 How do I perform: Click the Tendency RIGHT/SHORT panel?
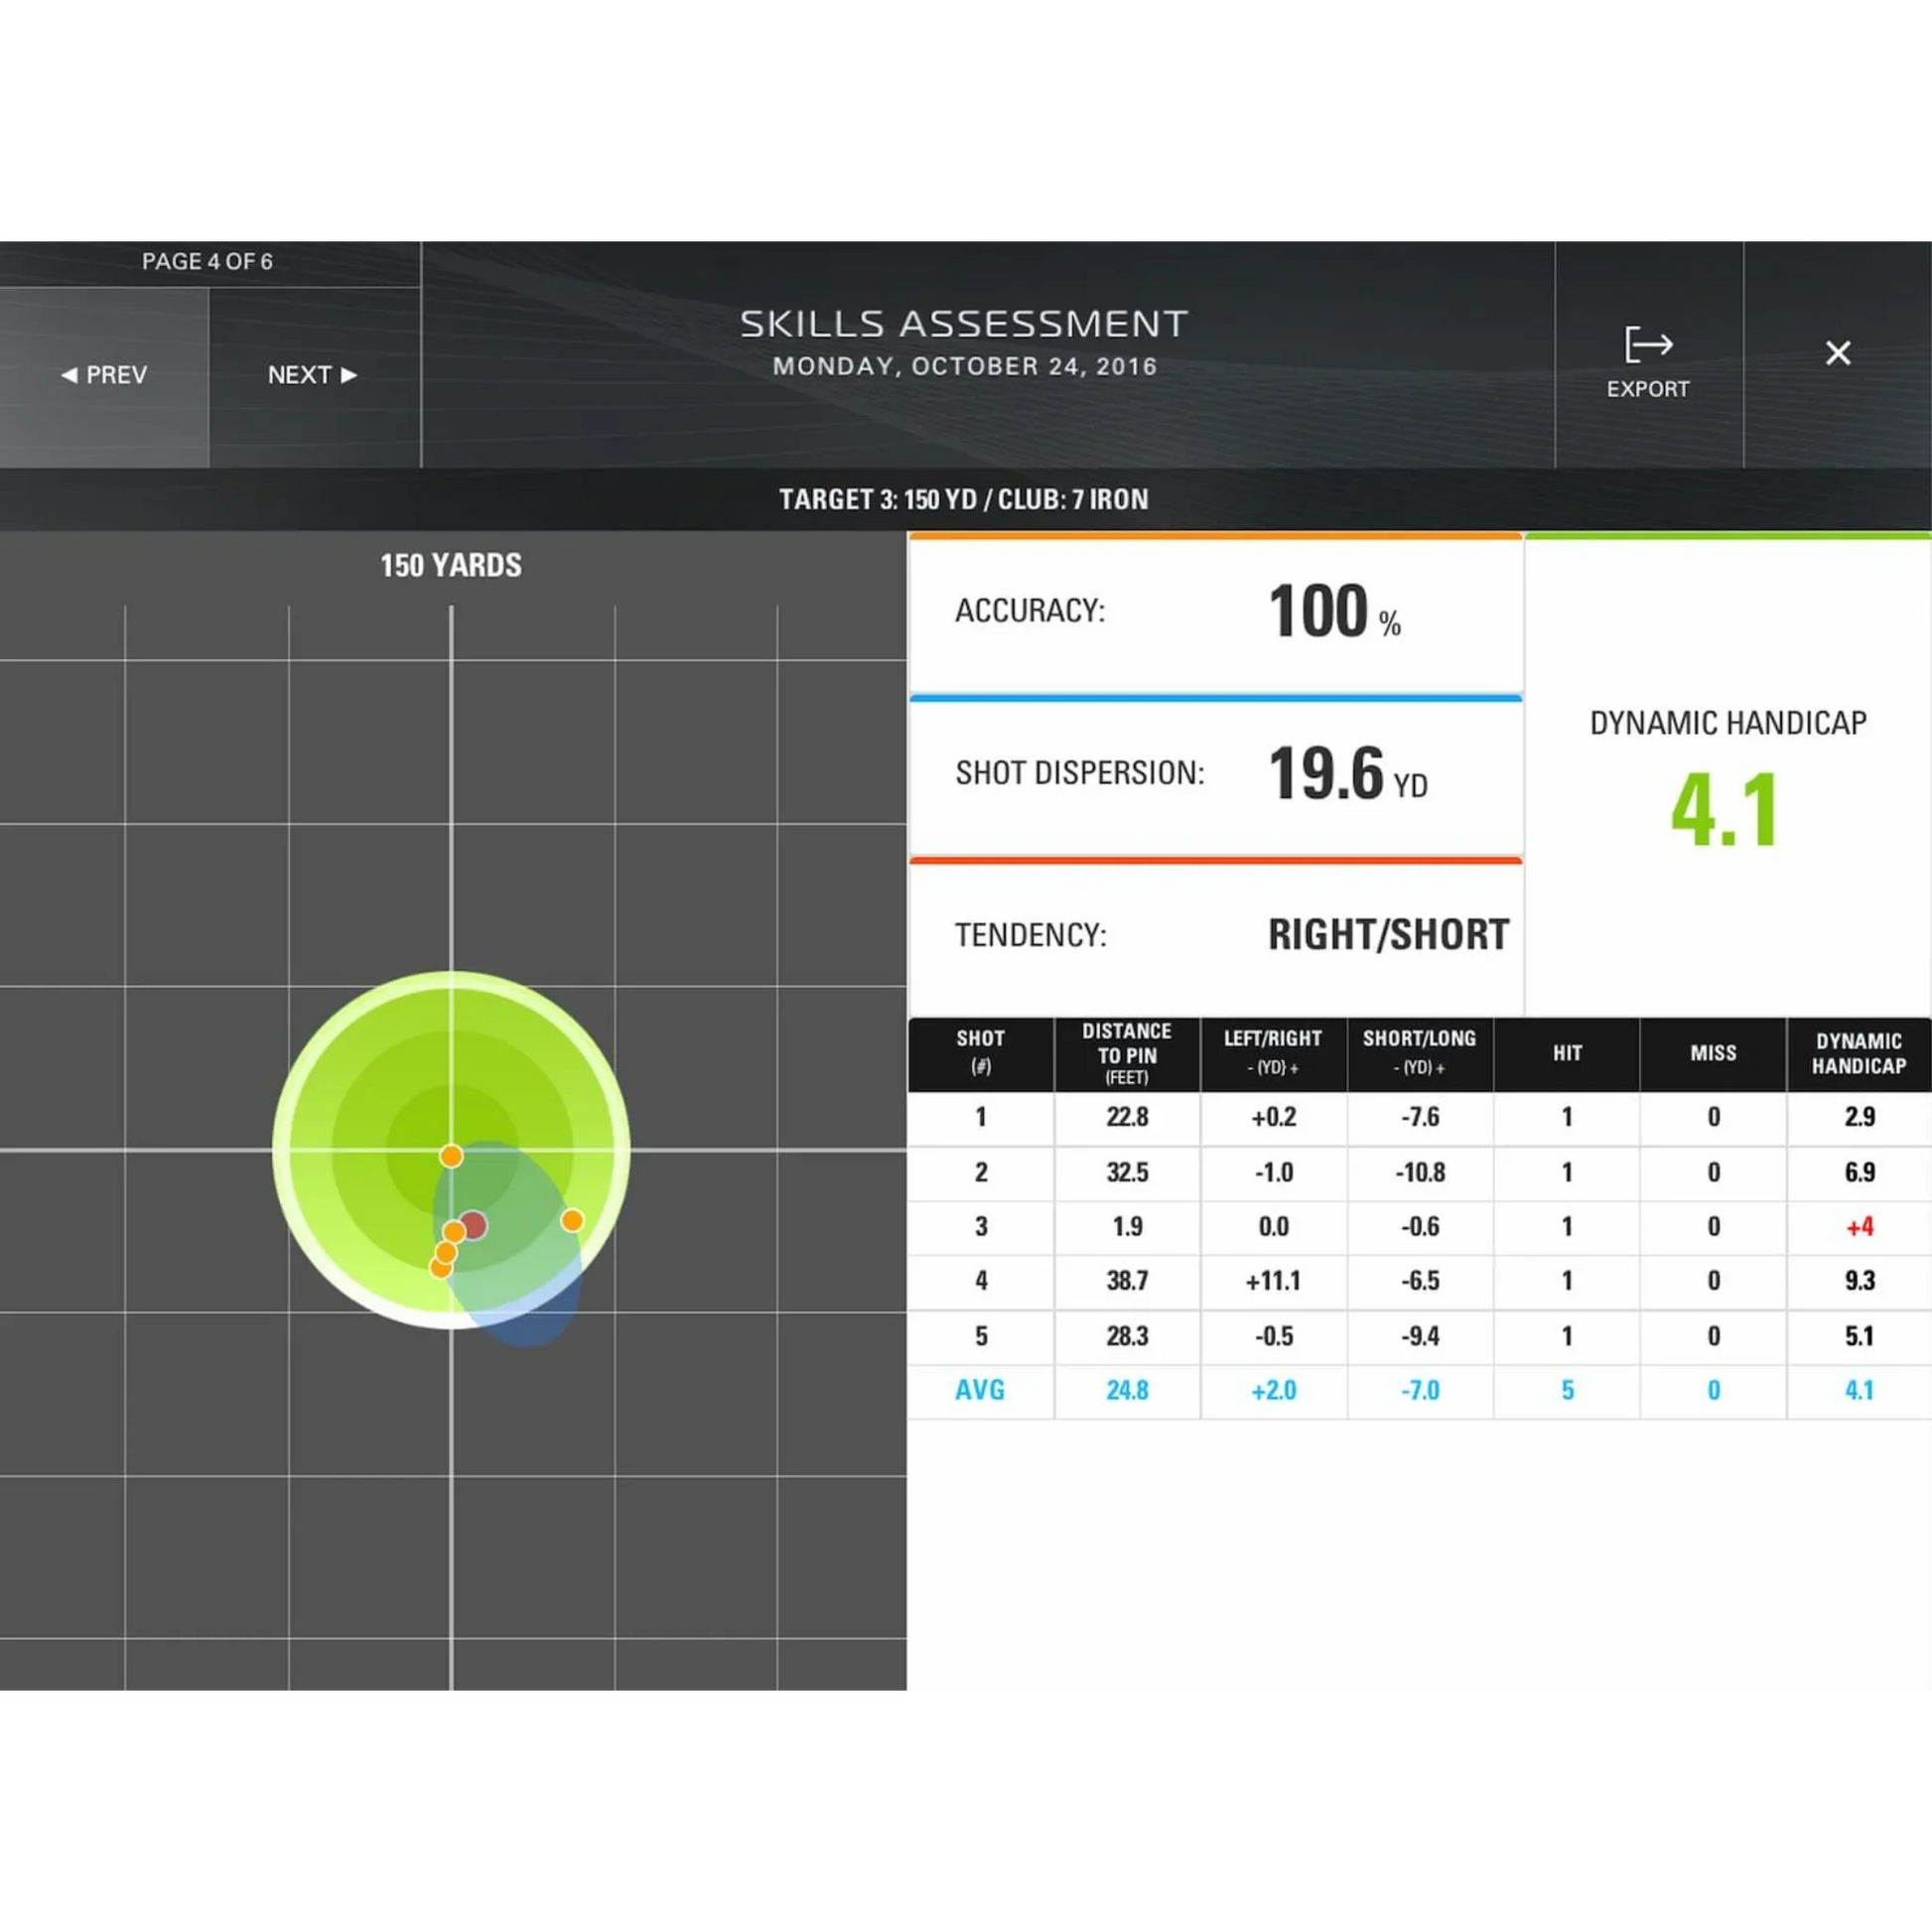[x=1215, y=935]
